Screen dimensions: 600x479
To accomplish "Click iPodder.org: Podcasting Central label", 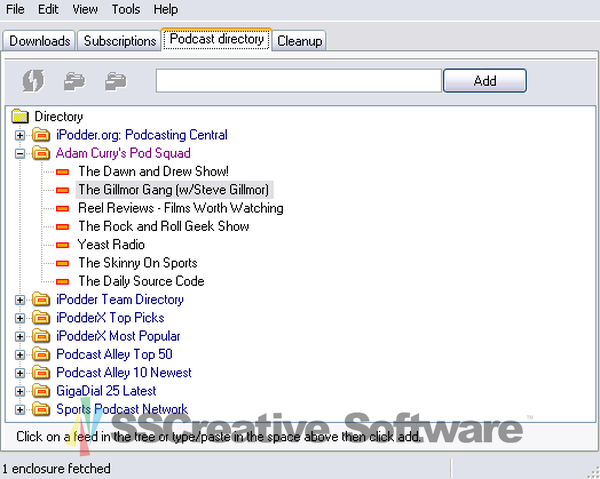I will [142, 135].
